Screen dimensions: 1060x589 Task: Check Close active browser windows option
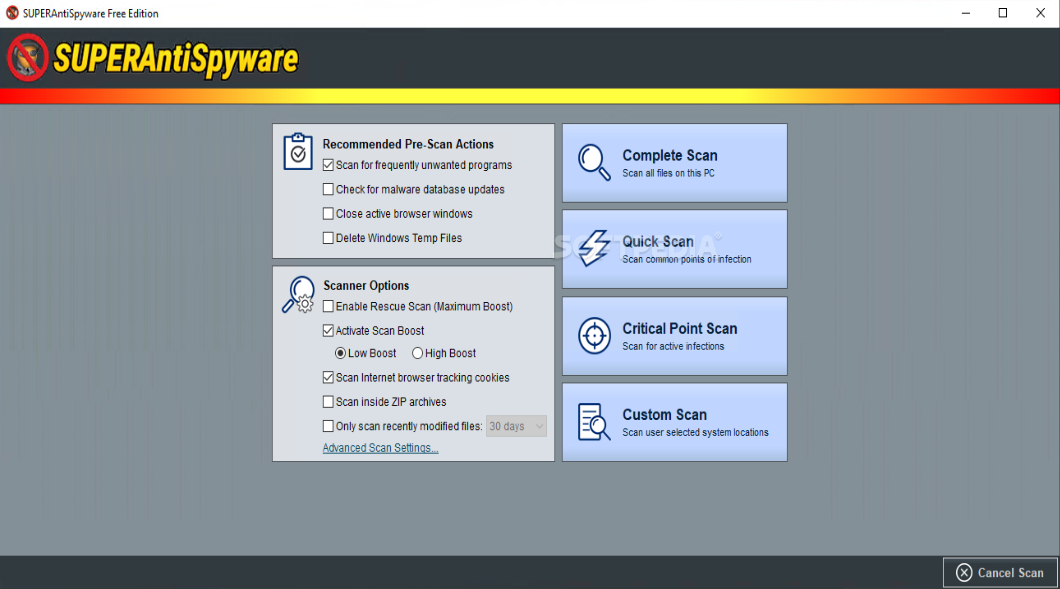coord(329,214)
